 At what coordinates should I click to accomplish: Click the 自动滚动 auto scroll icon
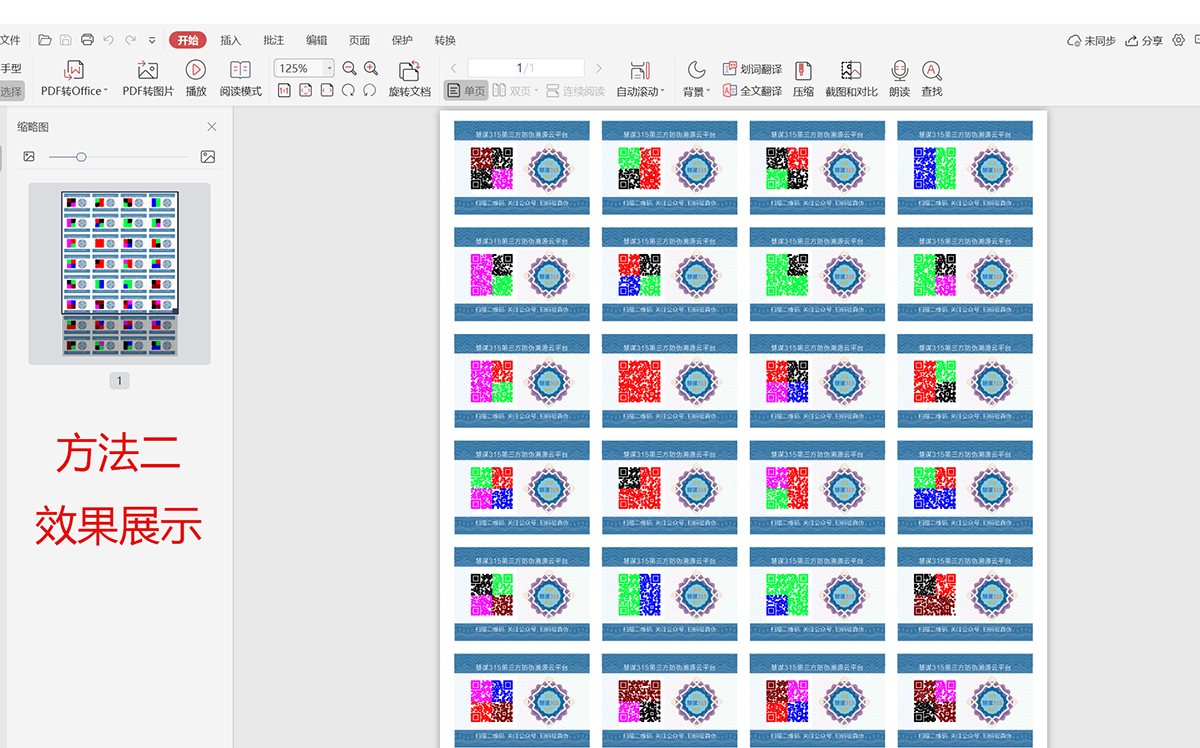[640, 70]
